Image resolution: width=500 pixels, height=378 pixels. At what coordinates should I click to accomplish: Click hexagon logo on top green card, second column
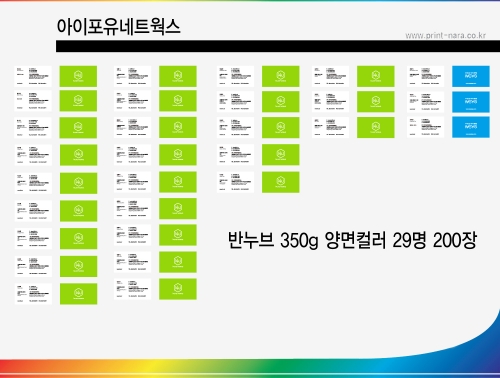pyautogui.click(x=178, y=75)
